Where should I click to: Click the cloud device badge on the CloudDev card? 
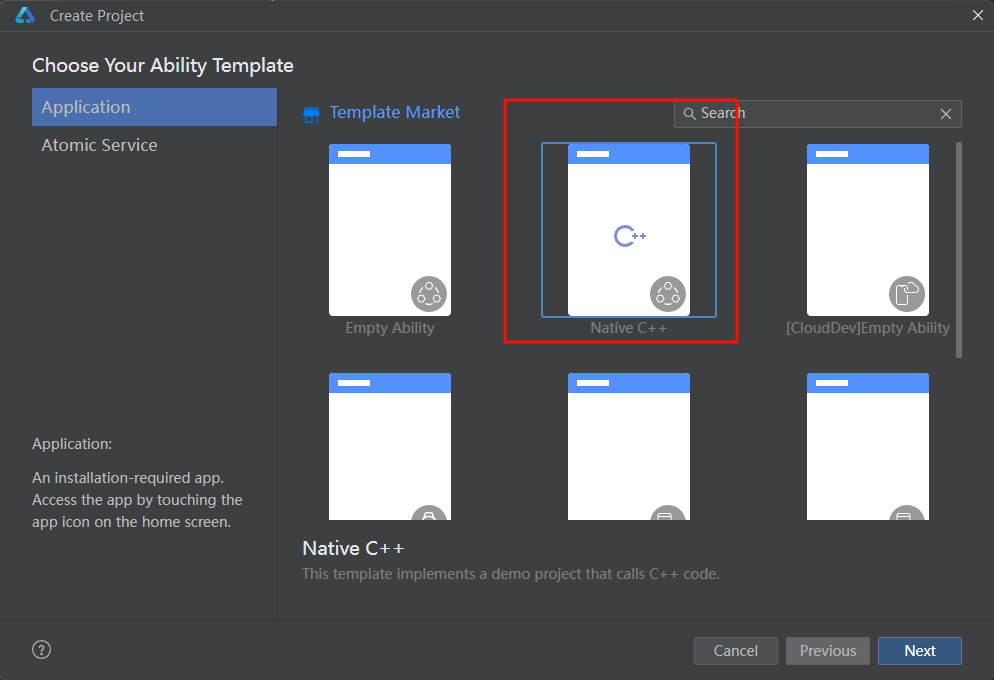tap(907, 294)
